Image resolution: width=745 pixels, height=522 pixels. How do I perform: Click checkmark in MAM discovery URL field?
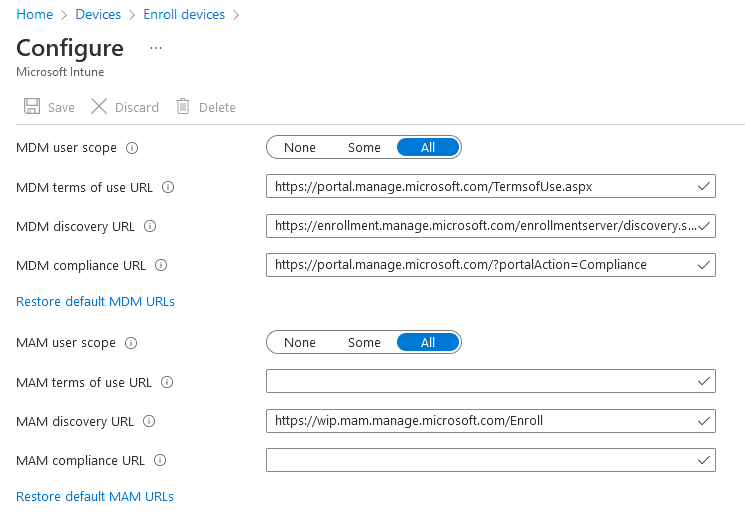tap(704, 421)
